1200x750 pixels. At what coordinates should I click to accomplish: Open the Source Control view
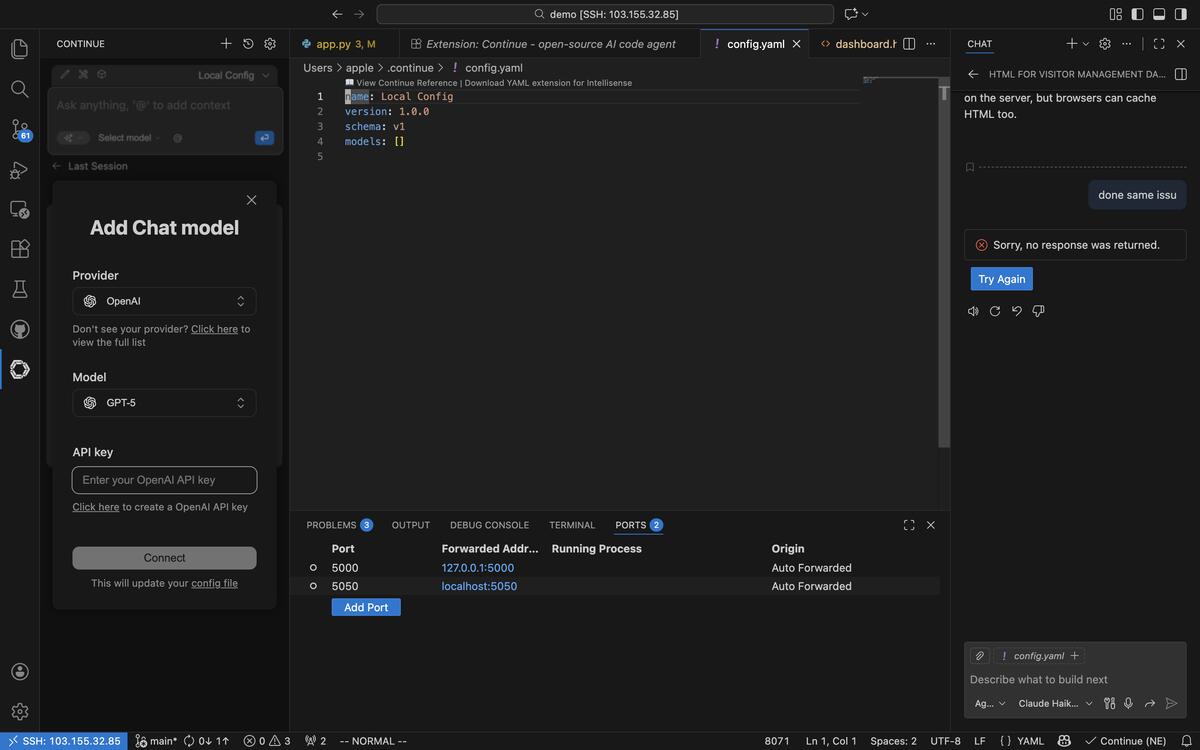coord(19,129)
